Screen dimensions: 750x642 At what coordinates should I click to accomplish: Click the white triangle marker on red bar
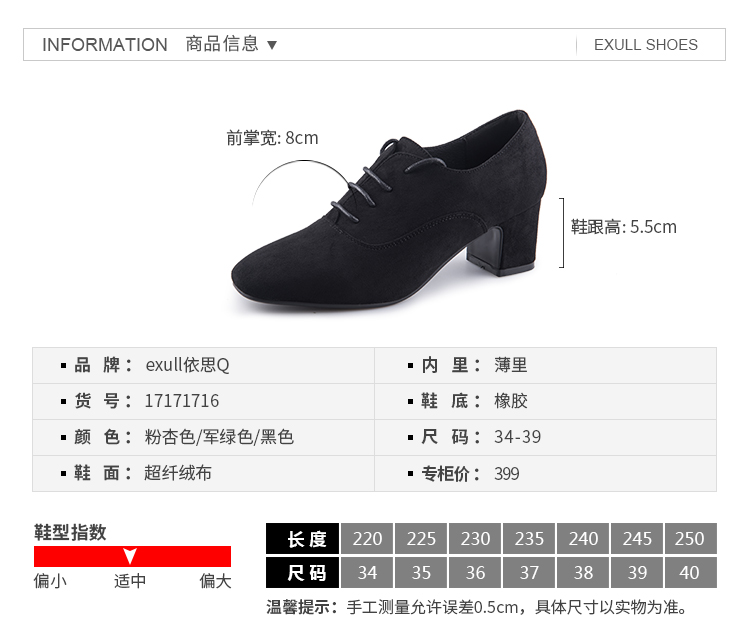pos(130,556)
